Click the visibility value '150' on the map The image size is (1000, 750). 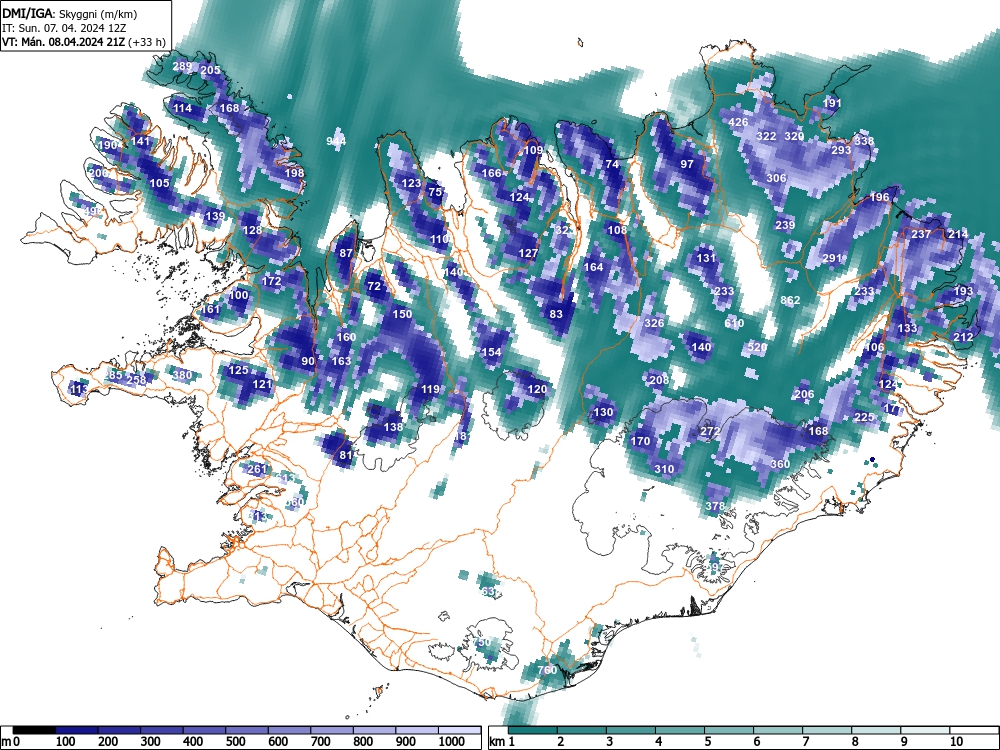pyautogui.click(x=402, y=314)
